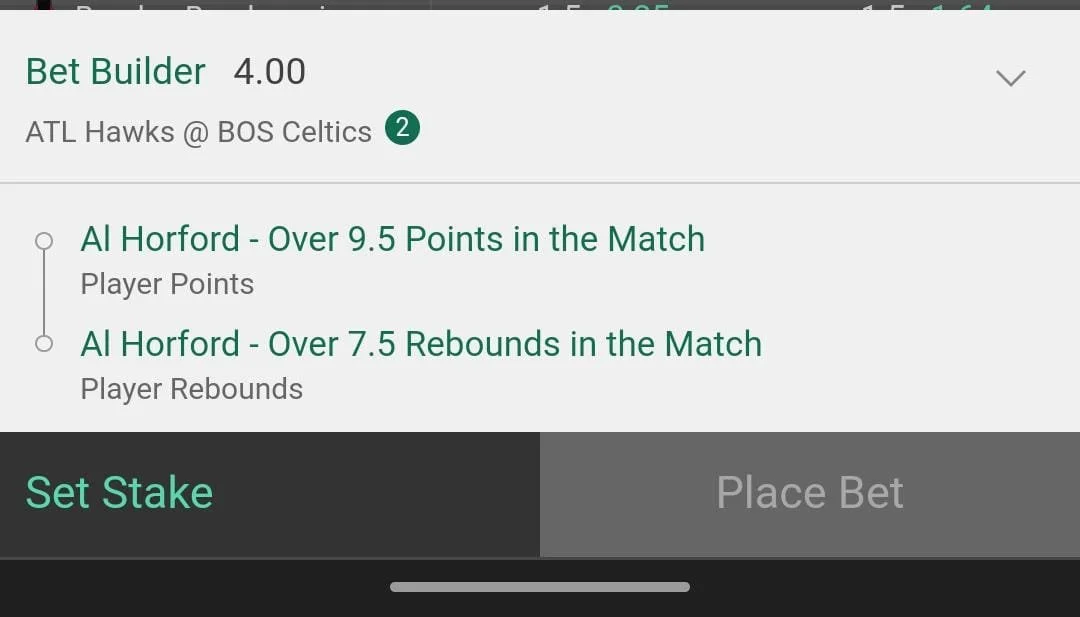
Task: Open Al Horford Over 7.5 Rebounds selection
Action: coord(421,344)
